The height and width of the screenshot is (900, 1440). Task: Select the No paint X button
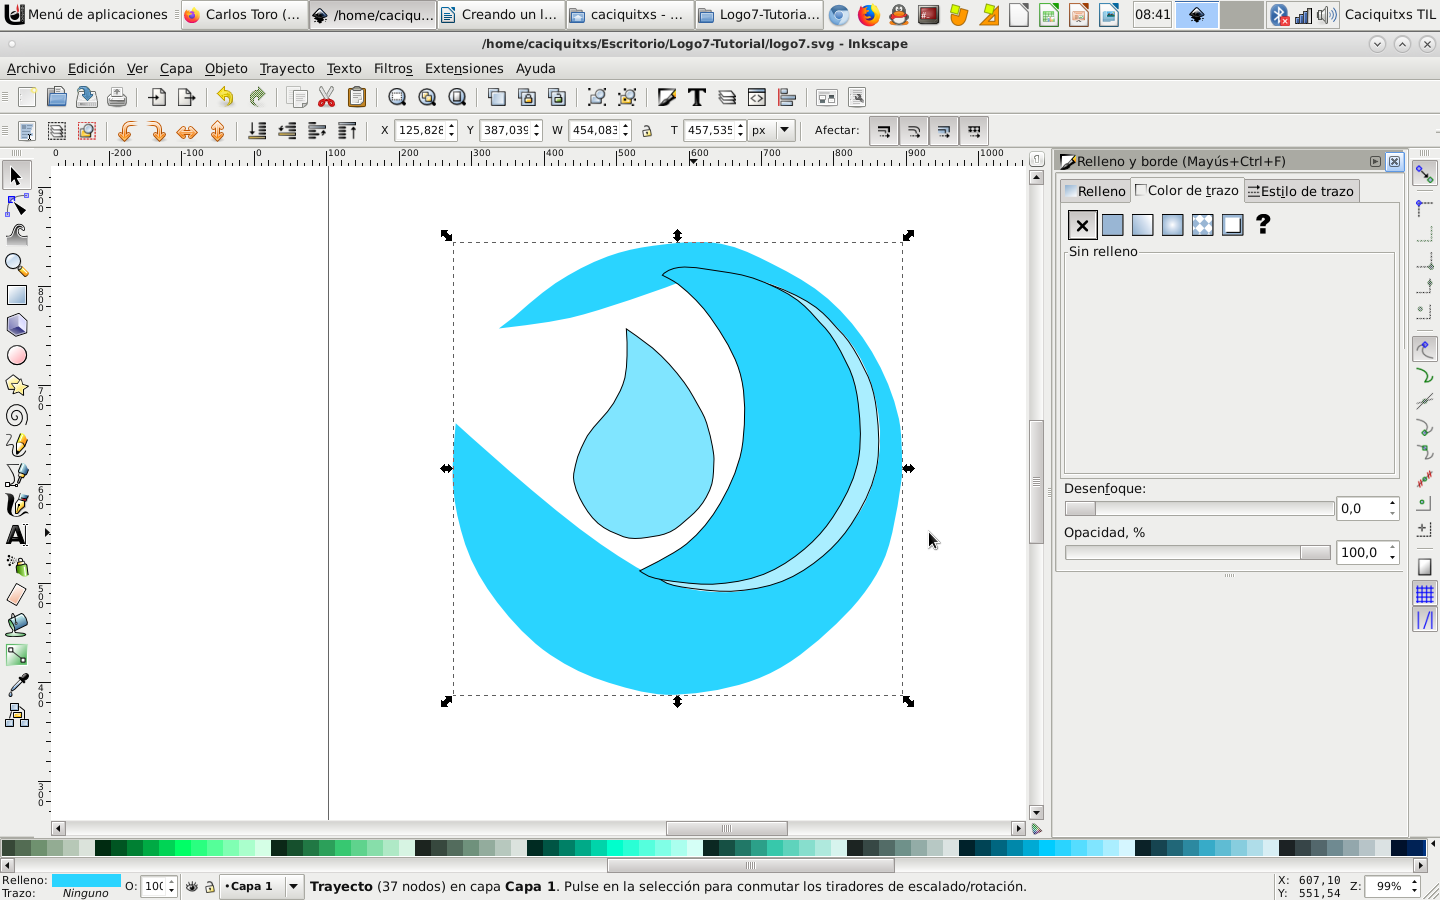click(x=1082, y=225)
